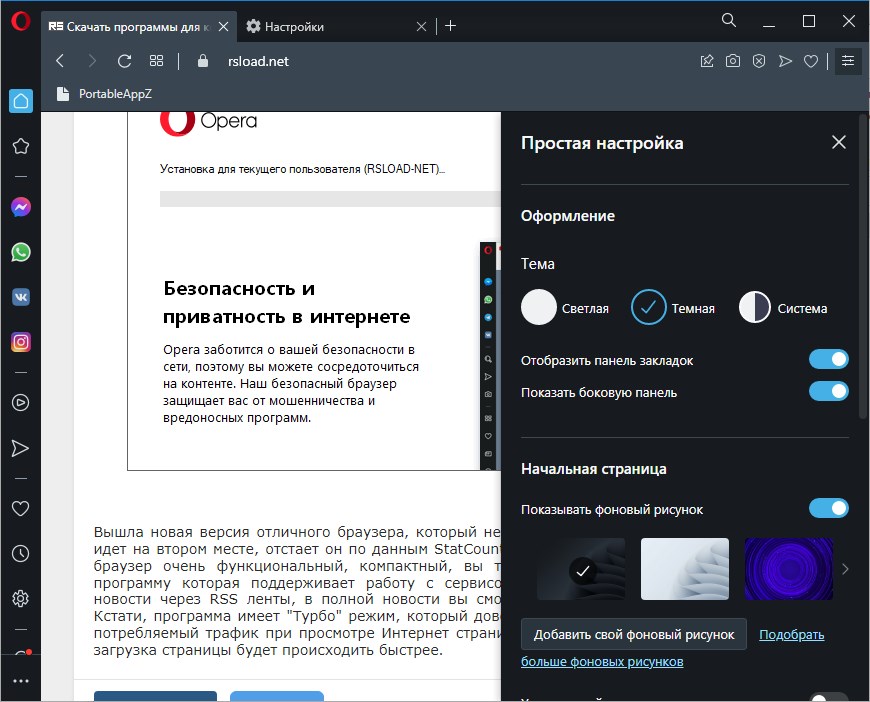870x702 pixels.
Task: Close the Простая настройка panel
Action: pyautogui.click(x=839, y=142)
